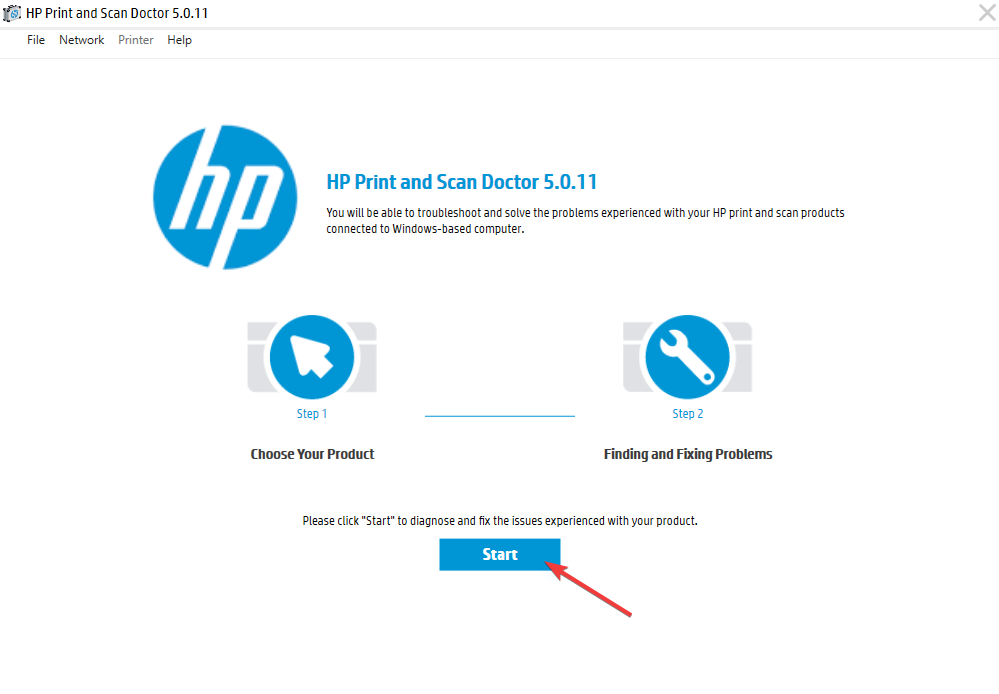Click the Finding and Fixing Problems heading
999x694 pixels.
[x=688, y=454]
